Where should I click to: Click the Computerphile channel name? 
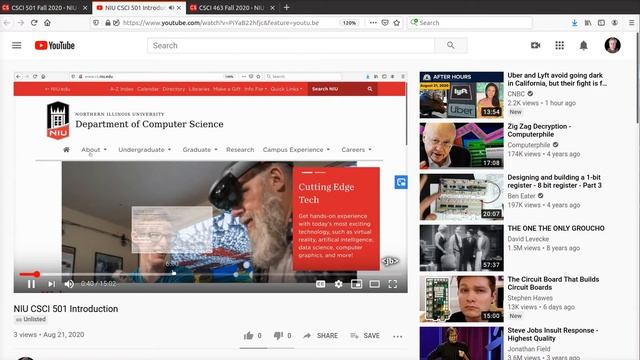(529, 145)
